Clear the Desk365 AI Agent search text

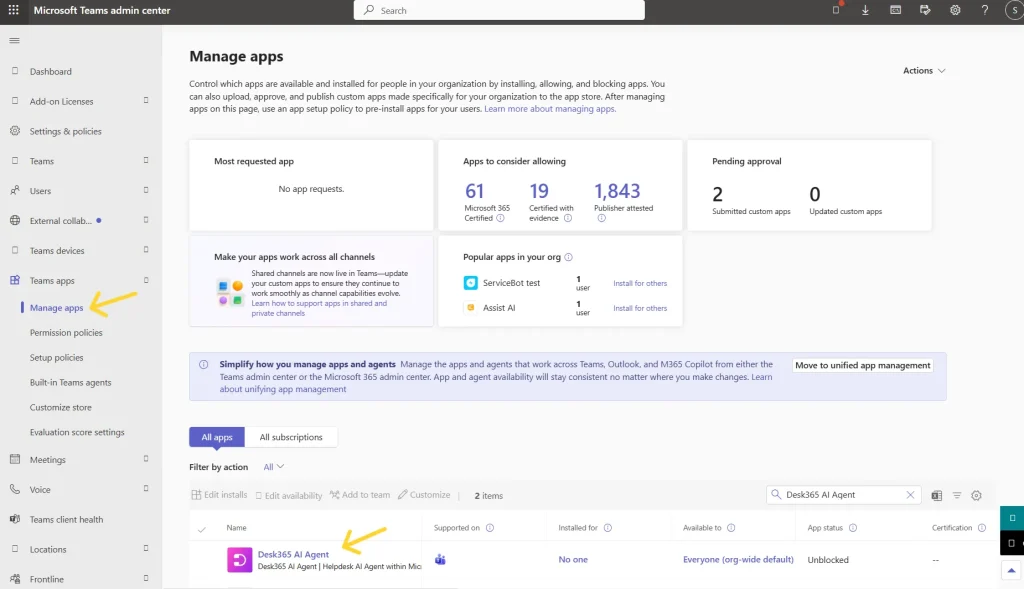(x=910, y=495)
